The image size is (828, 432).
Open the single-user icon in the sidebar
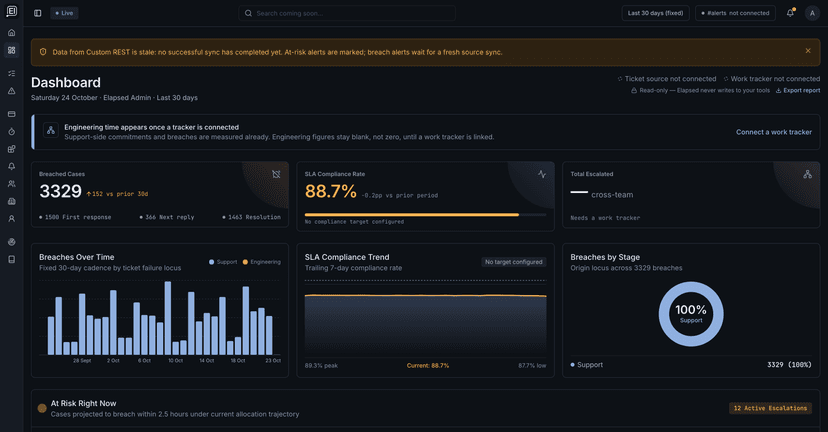pos(12,219)
